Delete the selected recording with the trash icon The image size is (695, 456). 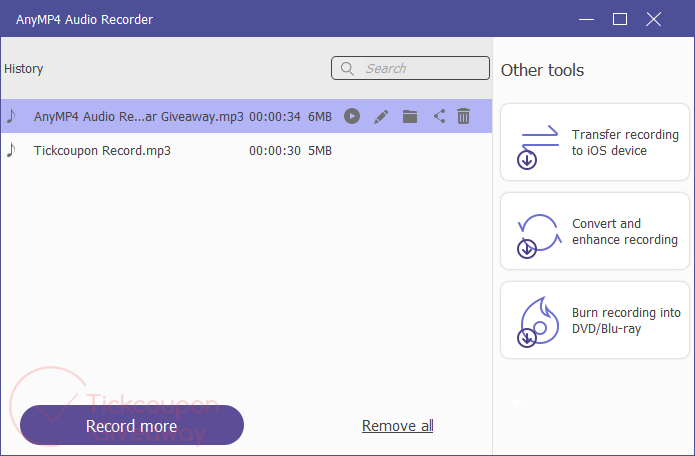464,117
